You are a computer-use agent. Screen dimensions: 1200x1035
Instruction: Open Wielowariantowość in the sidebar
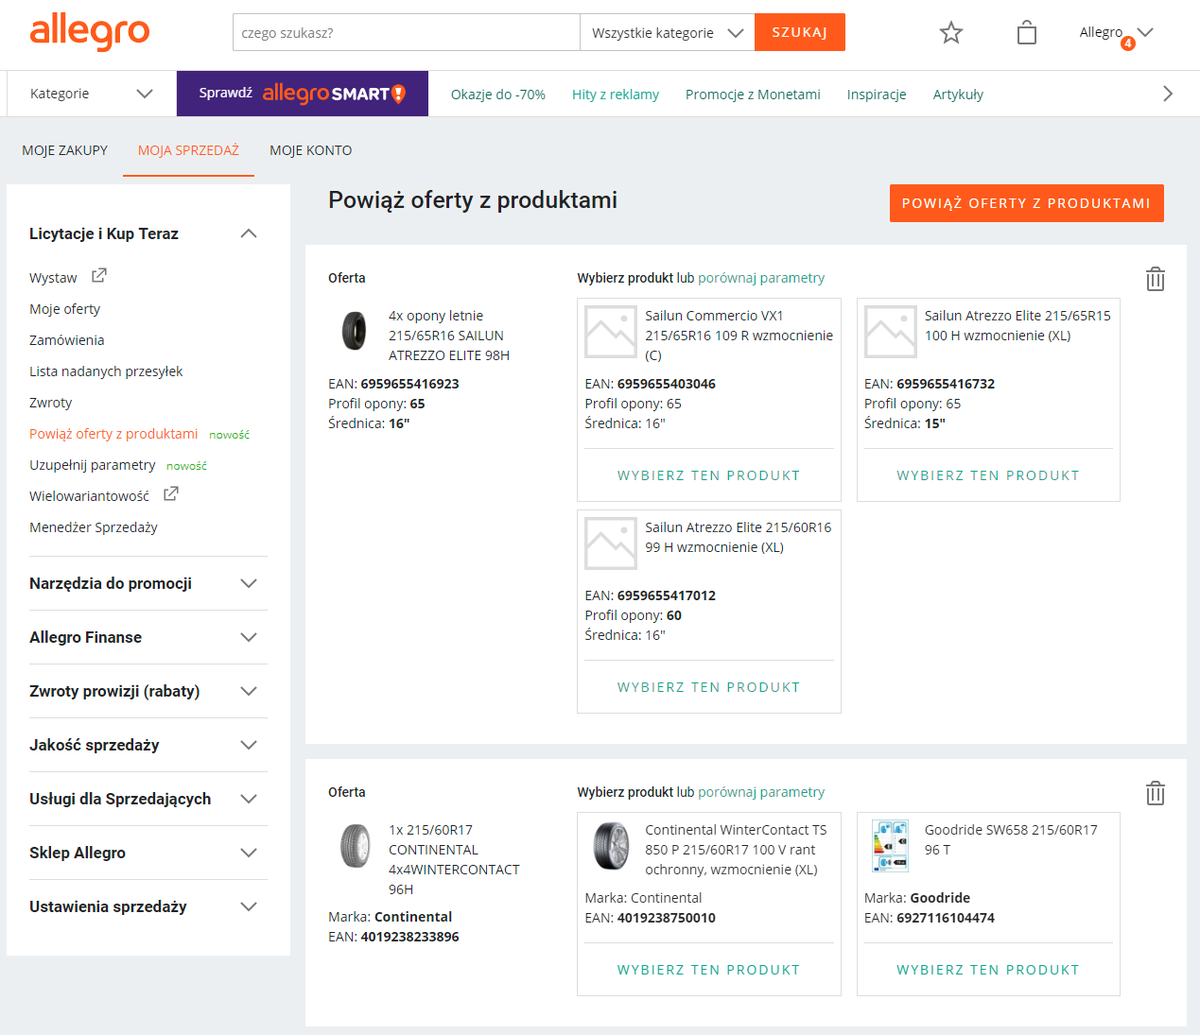(89, 496)
